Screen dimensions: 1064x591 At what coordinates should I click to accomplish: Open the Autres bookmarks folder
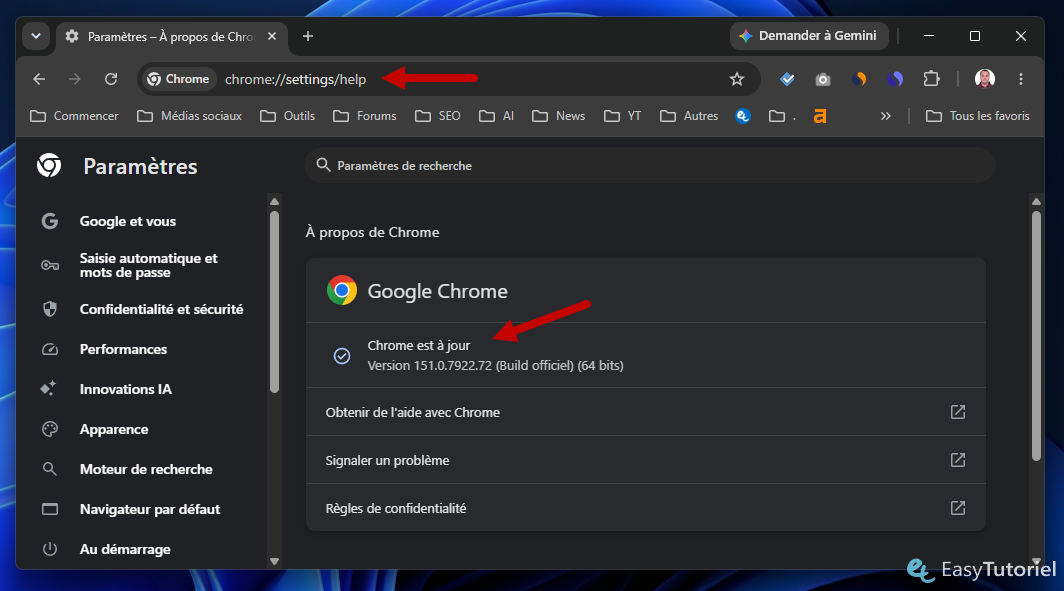point(689,116)
